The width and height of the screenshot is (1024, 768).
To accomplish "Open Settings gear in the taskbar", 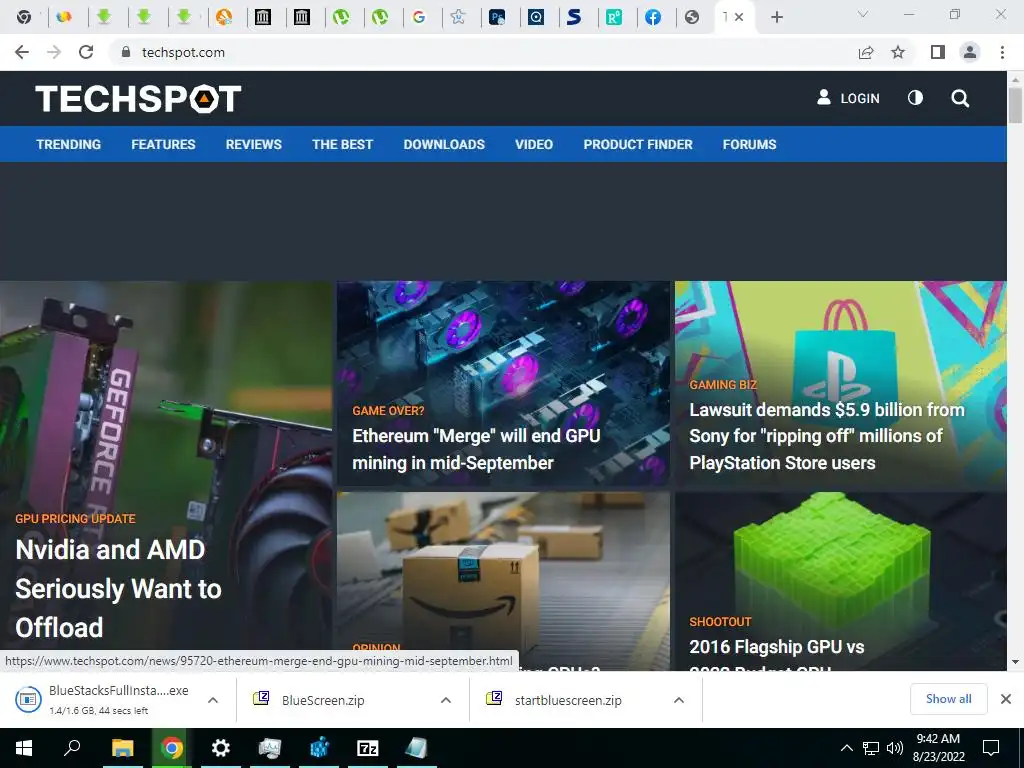I will click(x=221, y=748).
